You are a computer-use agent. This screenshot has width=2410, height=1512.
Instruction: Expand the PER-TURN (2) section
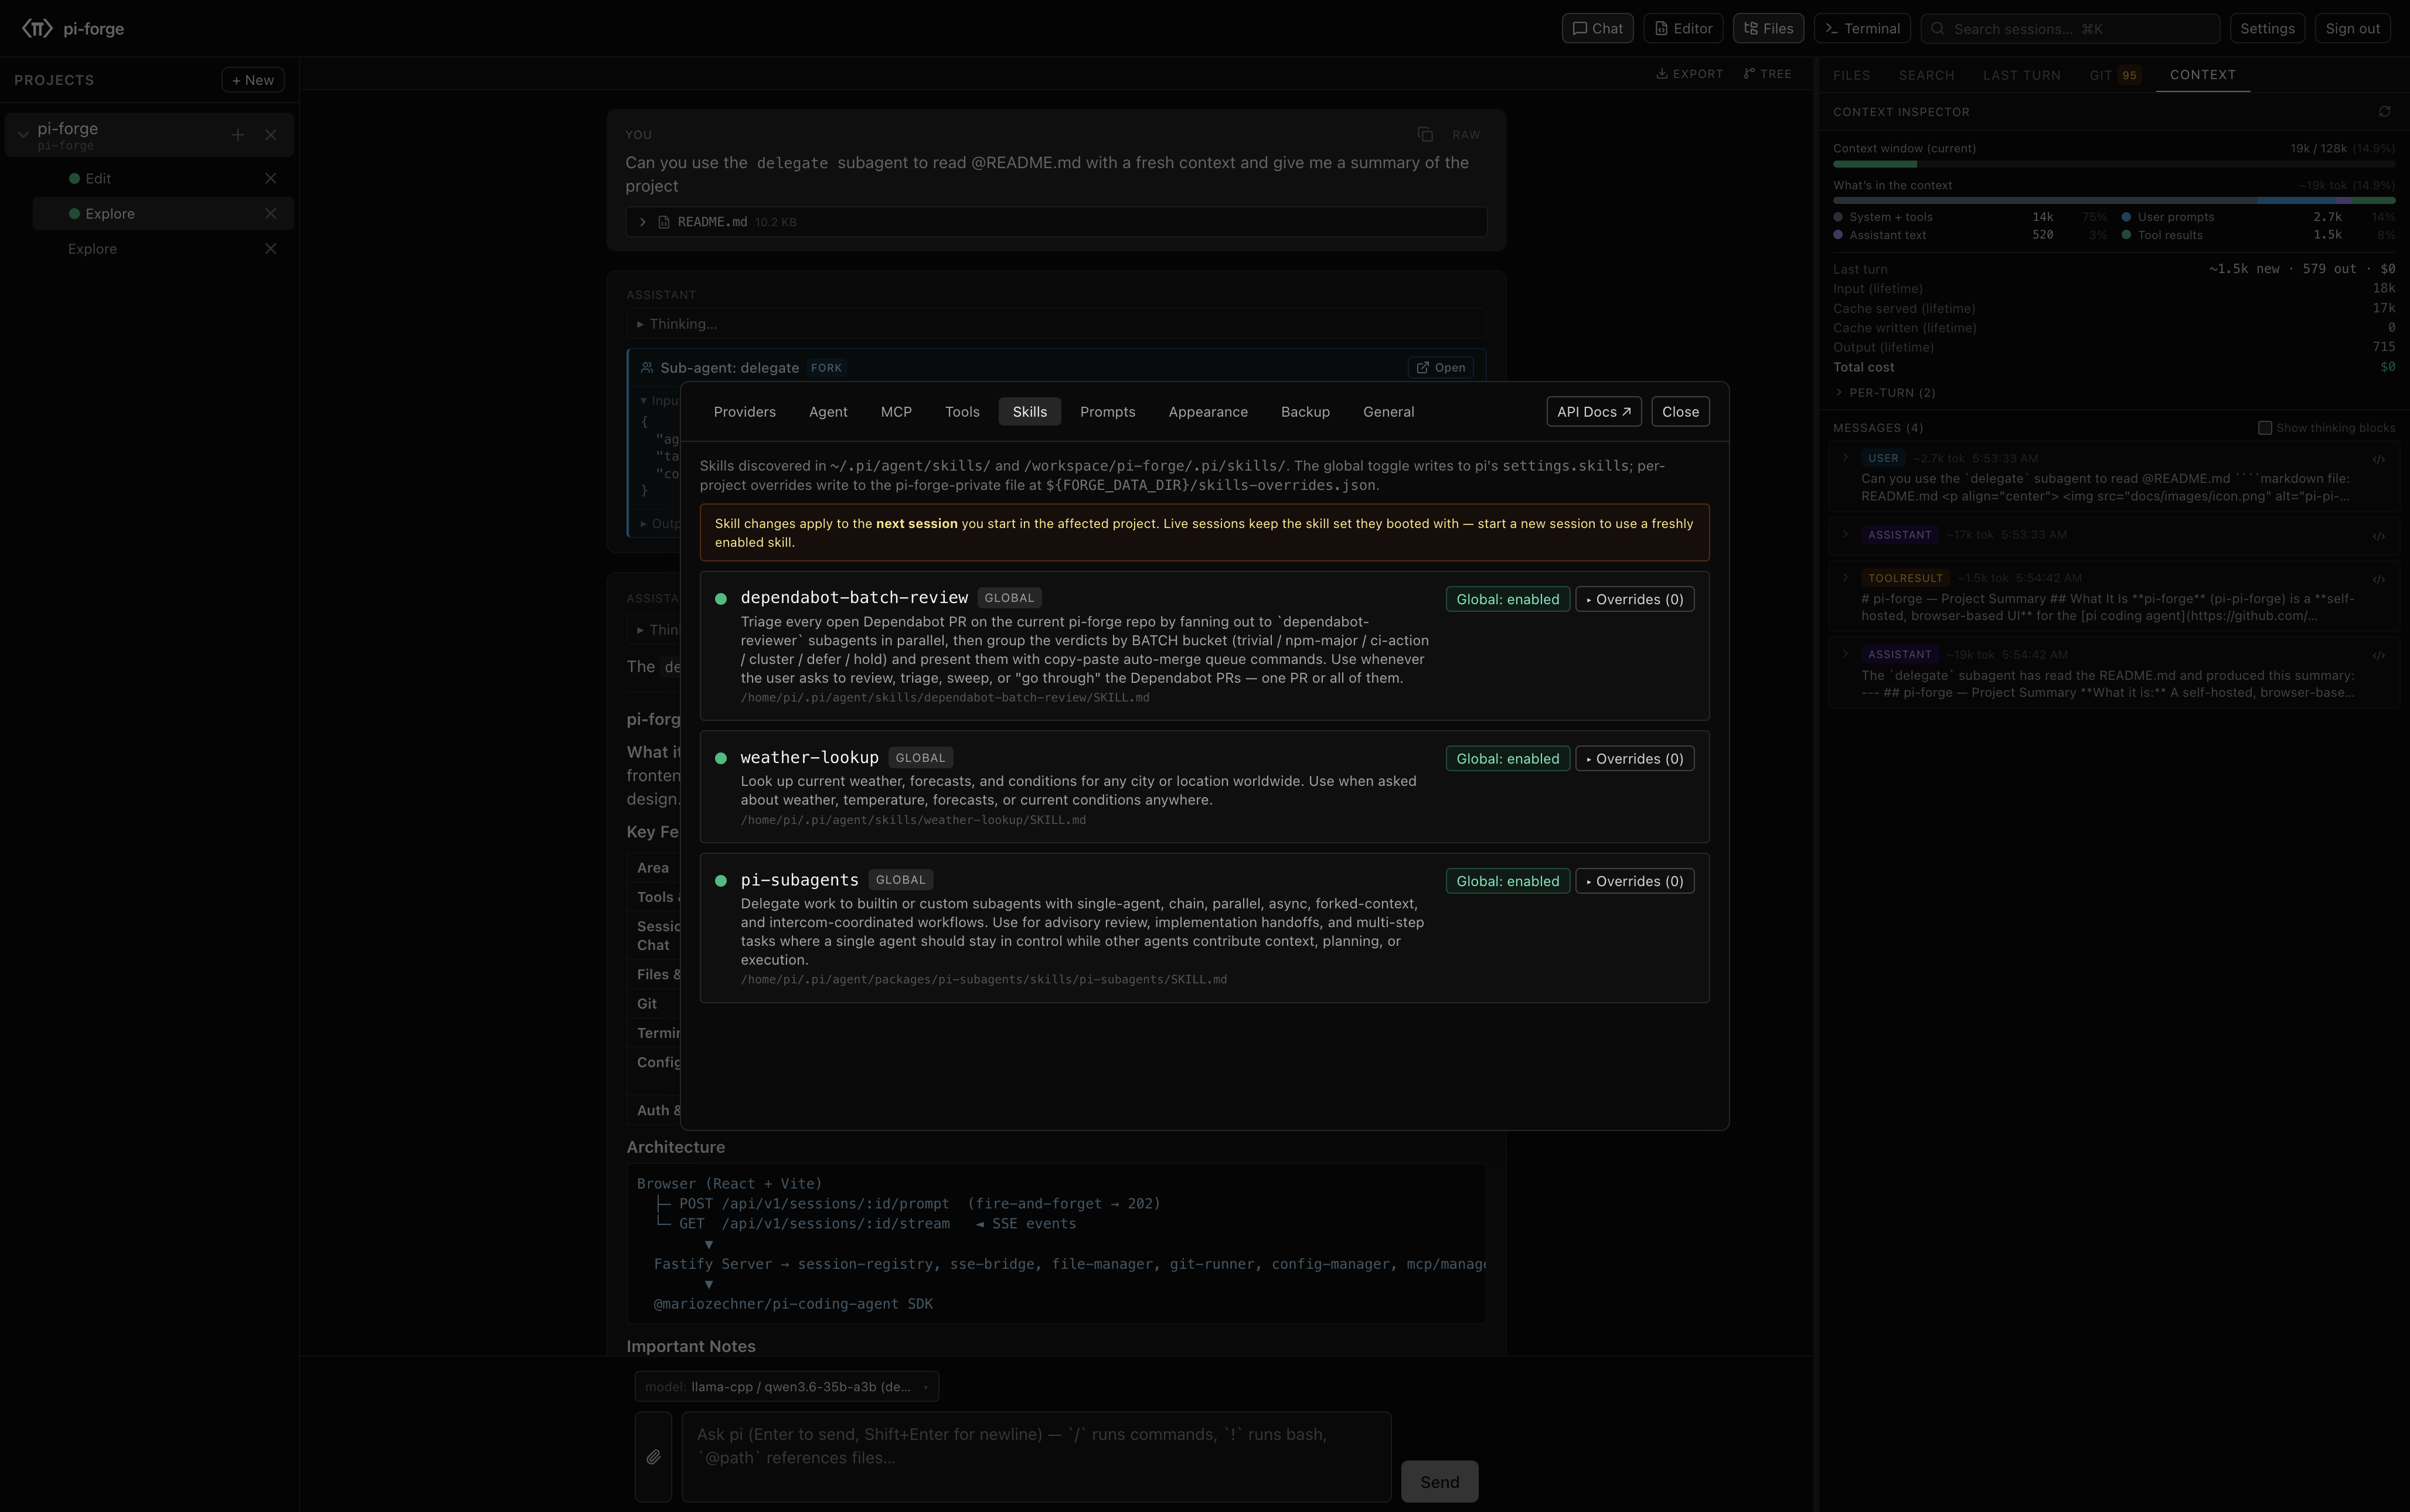1885,393
